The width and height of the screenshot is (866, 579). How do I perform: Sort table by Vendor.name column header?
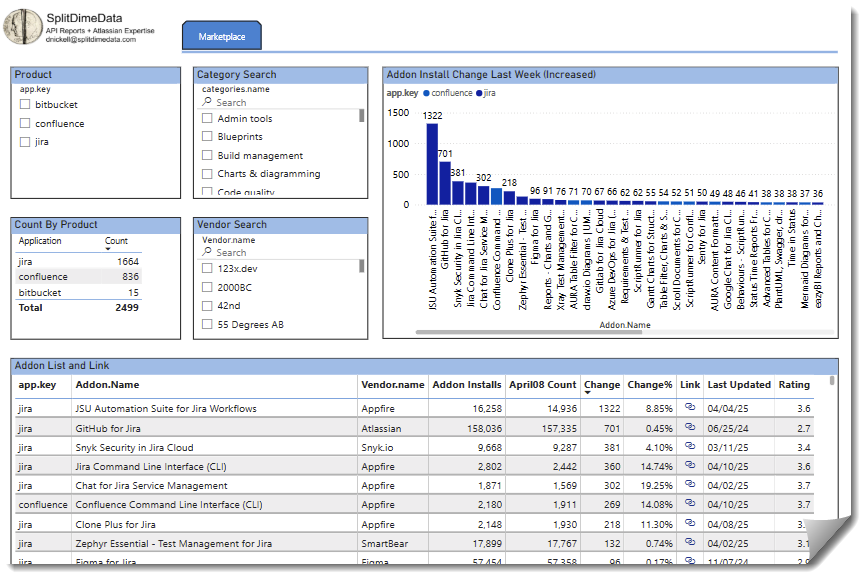tap(393, 385)
